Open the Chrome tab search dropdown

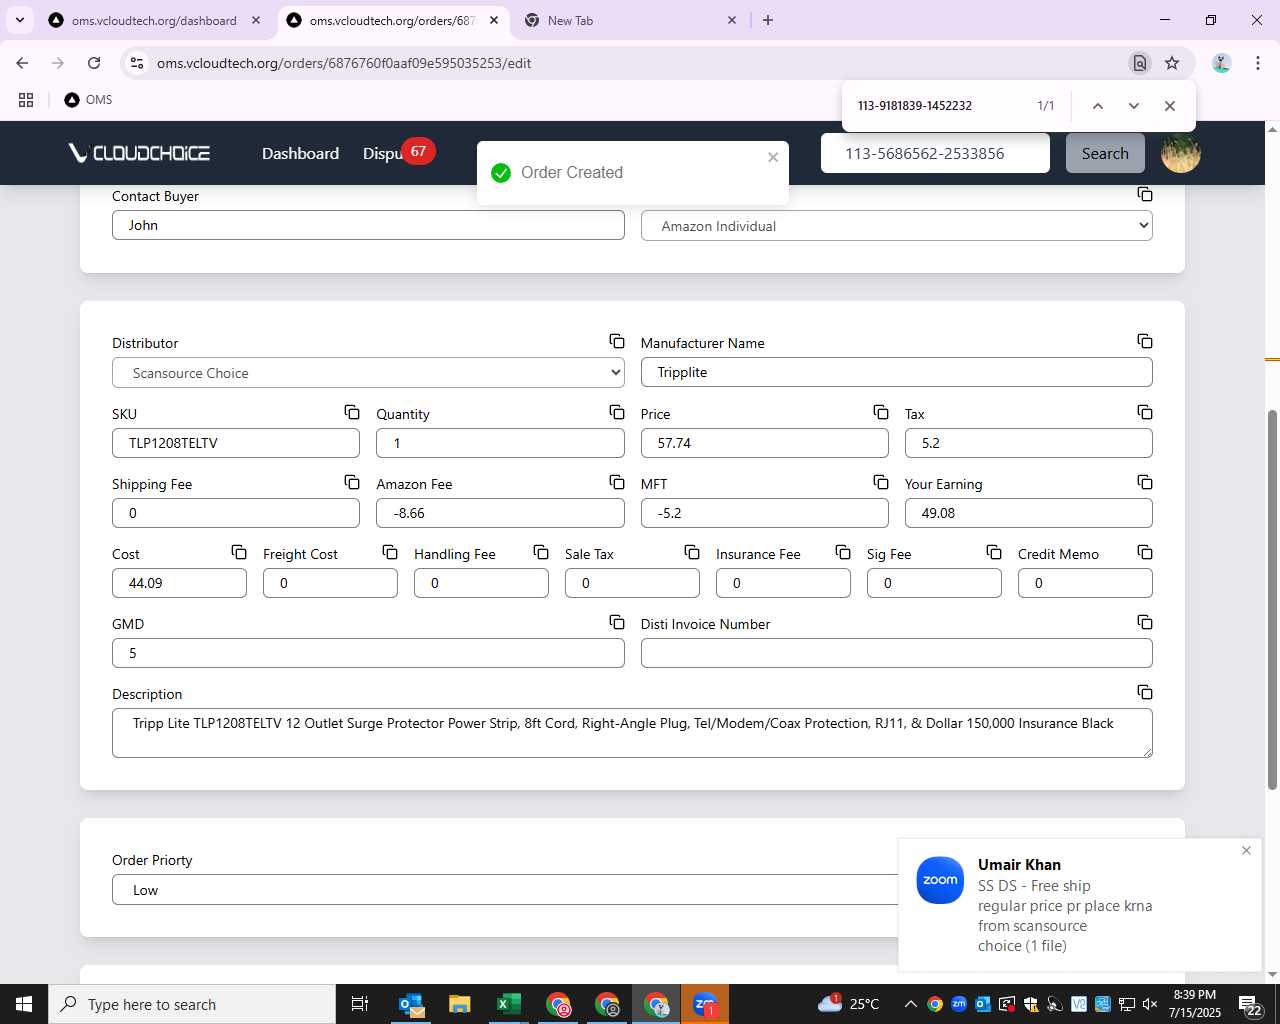point(20,20)
